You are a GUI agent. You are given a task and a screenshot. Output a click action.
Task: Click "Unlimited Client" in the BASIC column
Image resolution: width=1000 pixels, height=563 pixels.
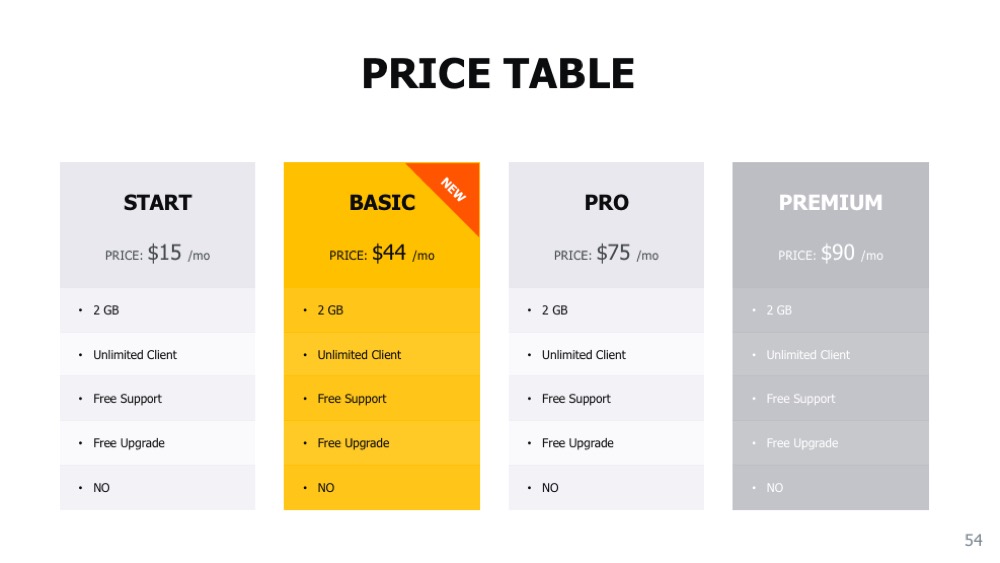click(359, 355)
